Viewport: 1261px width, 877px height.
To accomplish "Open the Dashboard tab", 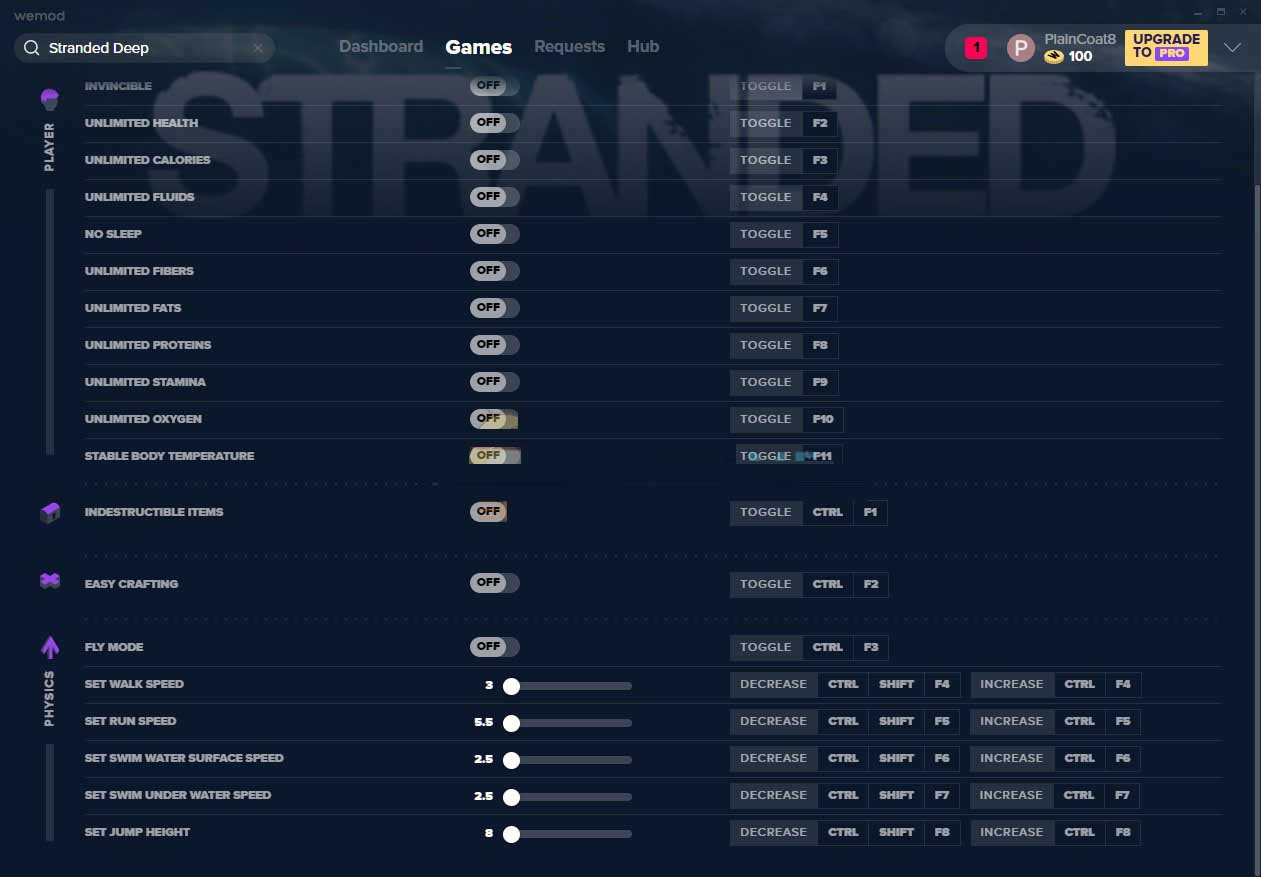I will (x=381, y=46).
